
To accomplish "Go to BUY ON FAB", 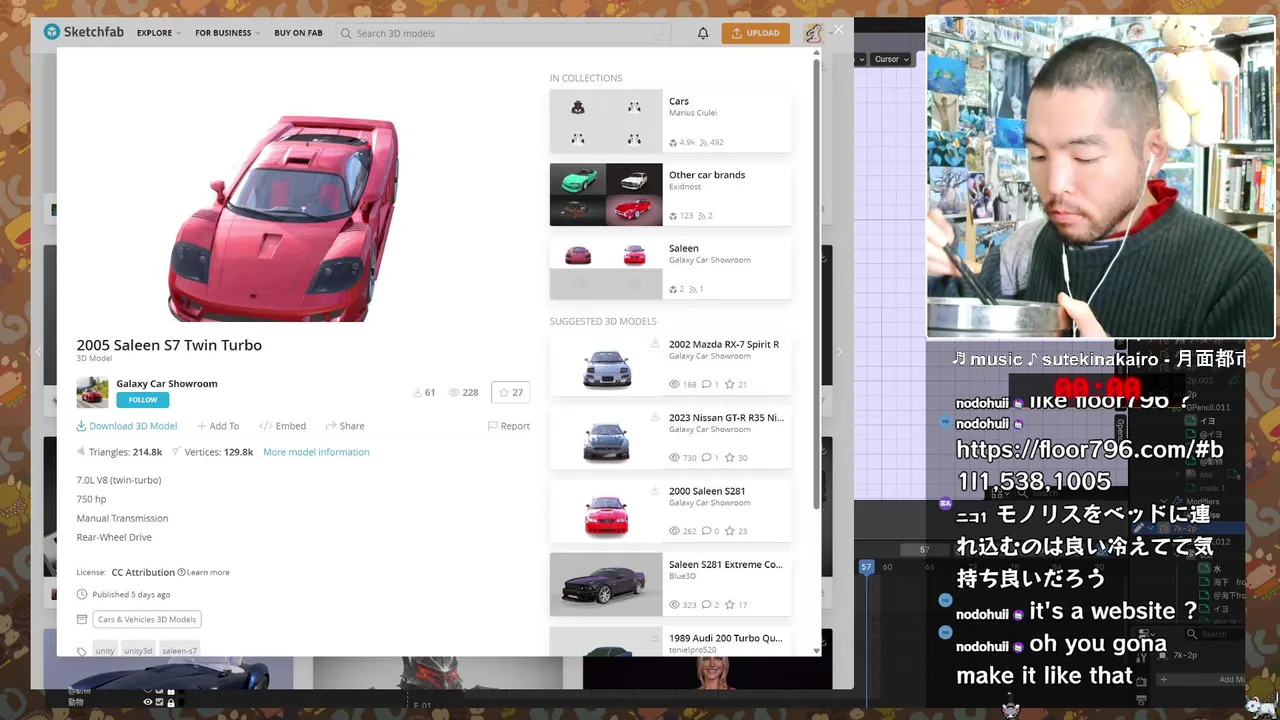I will 298,33.
